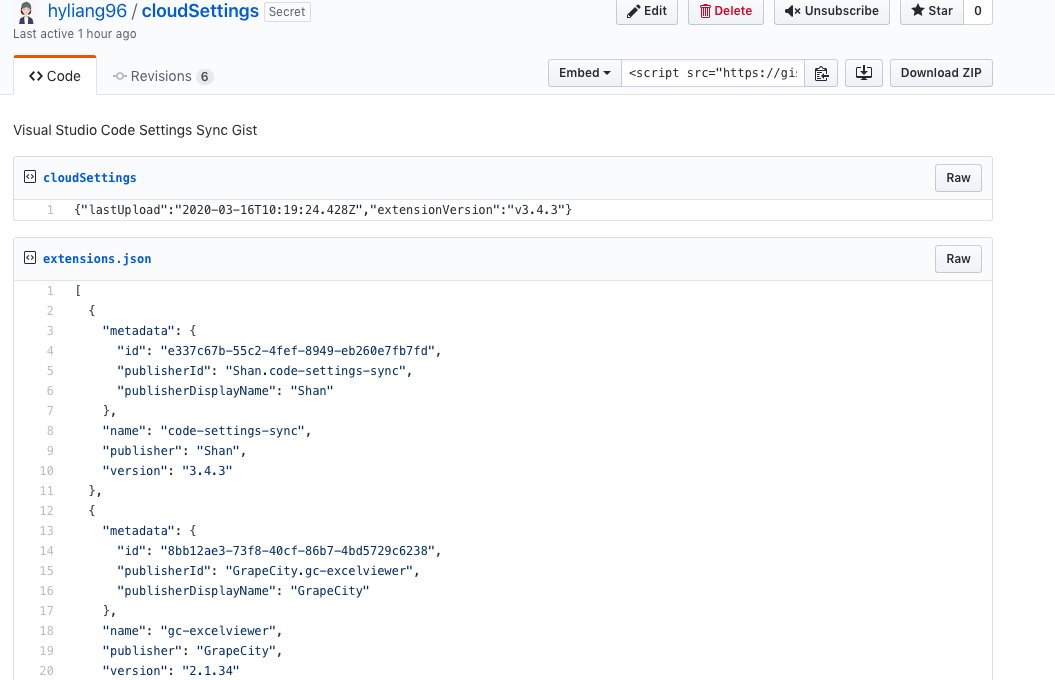
Task: Edit this gist with the pencil button
Action: [647, 11]
